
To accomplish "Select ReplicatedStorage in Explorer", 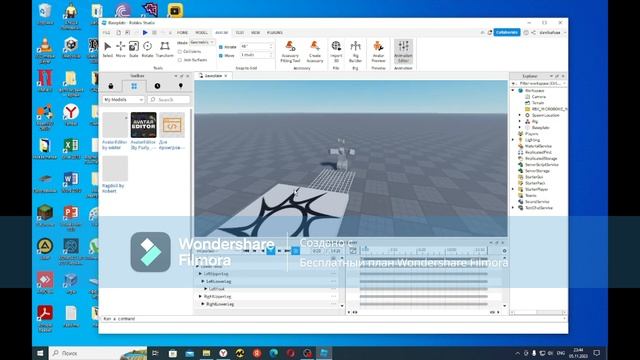I will coord(541,158).
